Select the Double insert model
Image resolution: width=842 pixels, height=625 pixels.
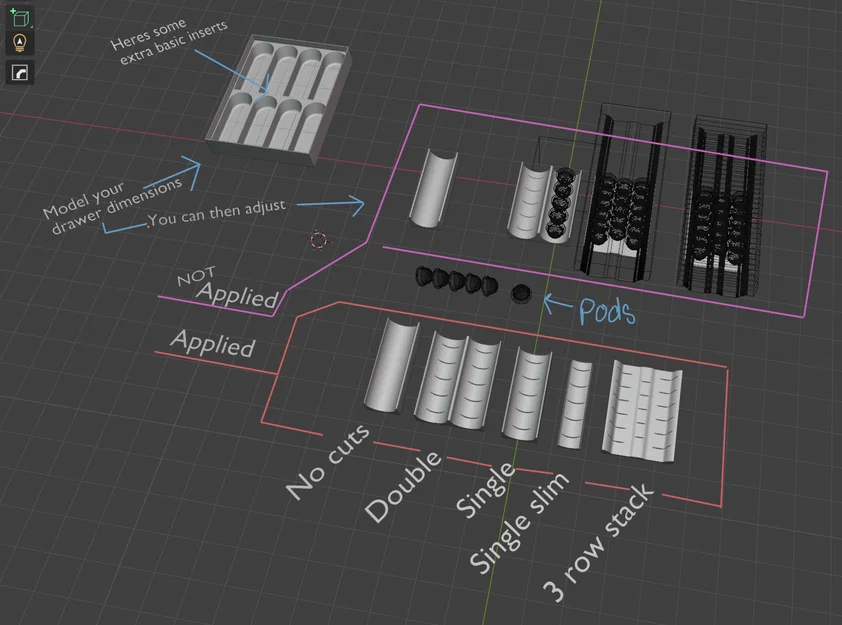[457, 380]
